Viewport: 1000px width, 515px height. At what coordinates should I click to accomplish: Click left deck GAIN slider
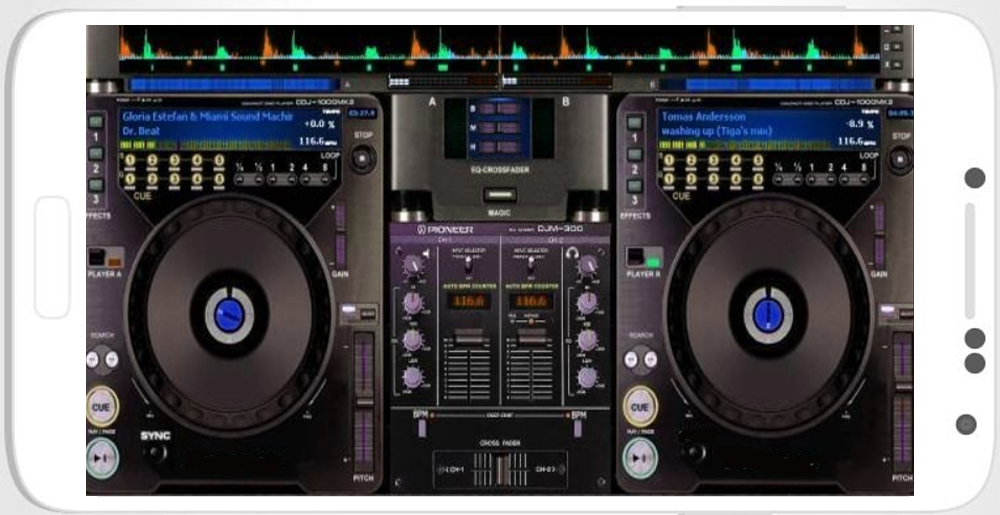(341, 235)
